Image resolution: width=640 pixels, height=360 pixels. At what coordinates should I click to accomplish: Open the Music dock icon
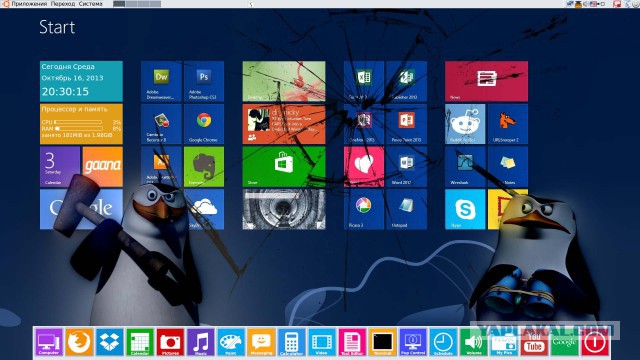200,342
